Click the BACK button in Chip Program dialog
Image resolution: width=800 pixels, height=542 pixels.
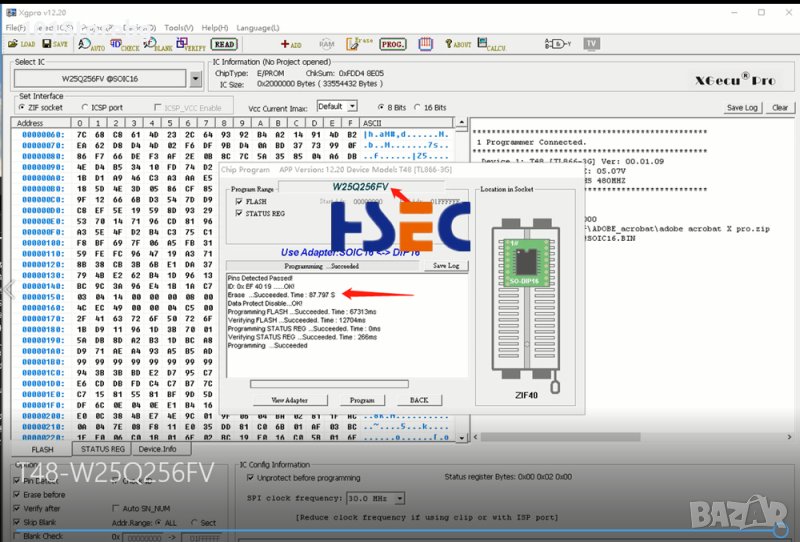click(419, 400)
